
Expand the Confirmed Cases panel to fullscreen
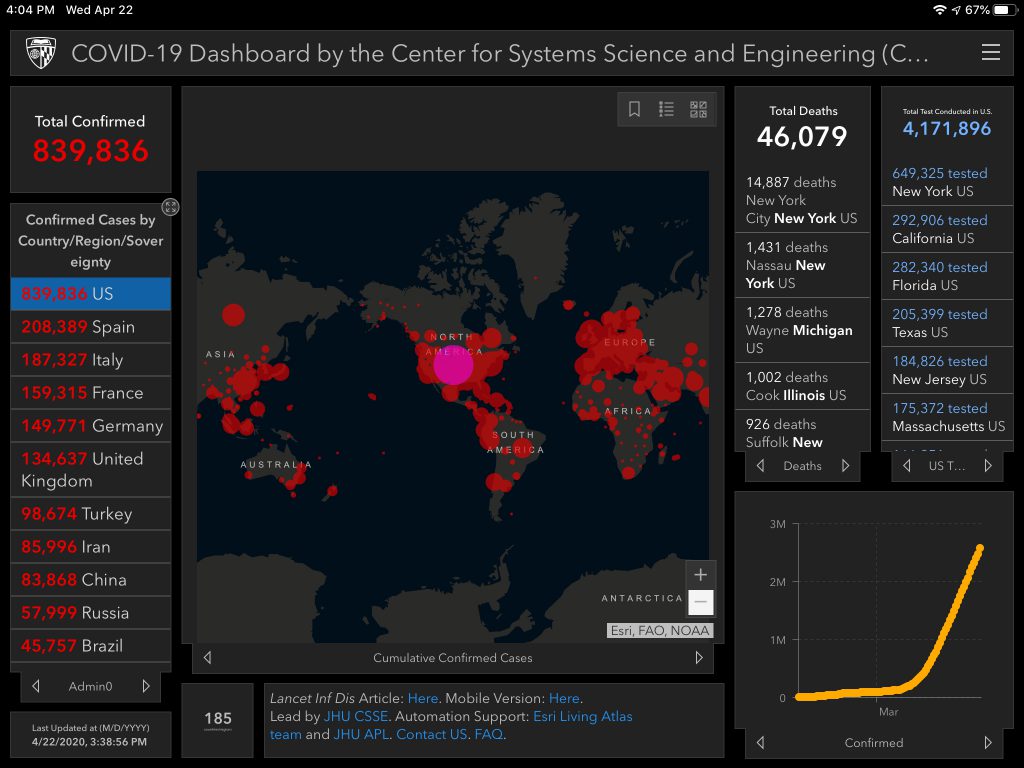[171, 207]
